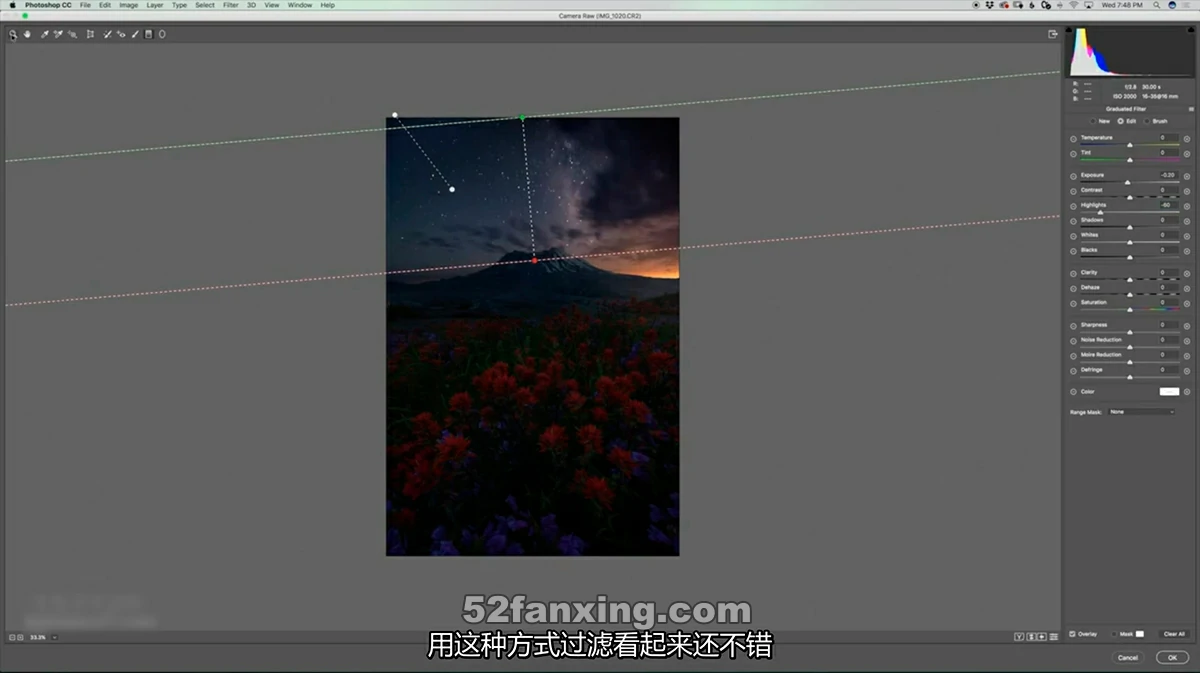
Task: Open the Edit menu
Action: (105, 5)
